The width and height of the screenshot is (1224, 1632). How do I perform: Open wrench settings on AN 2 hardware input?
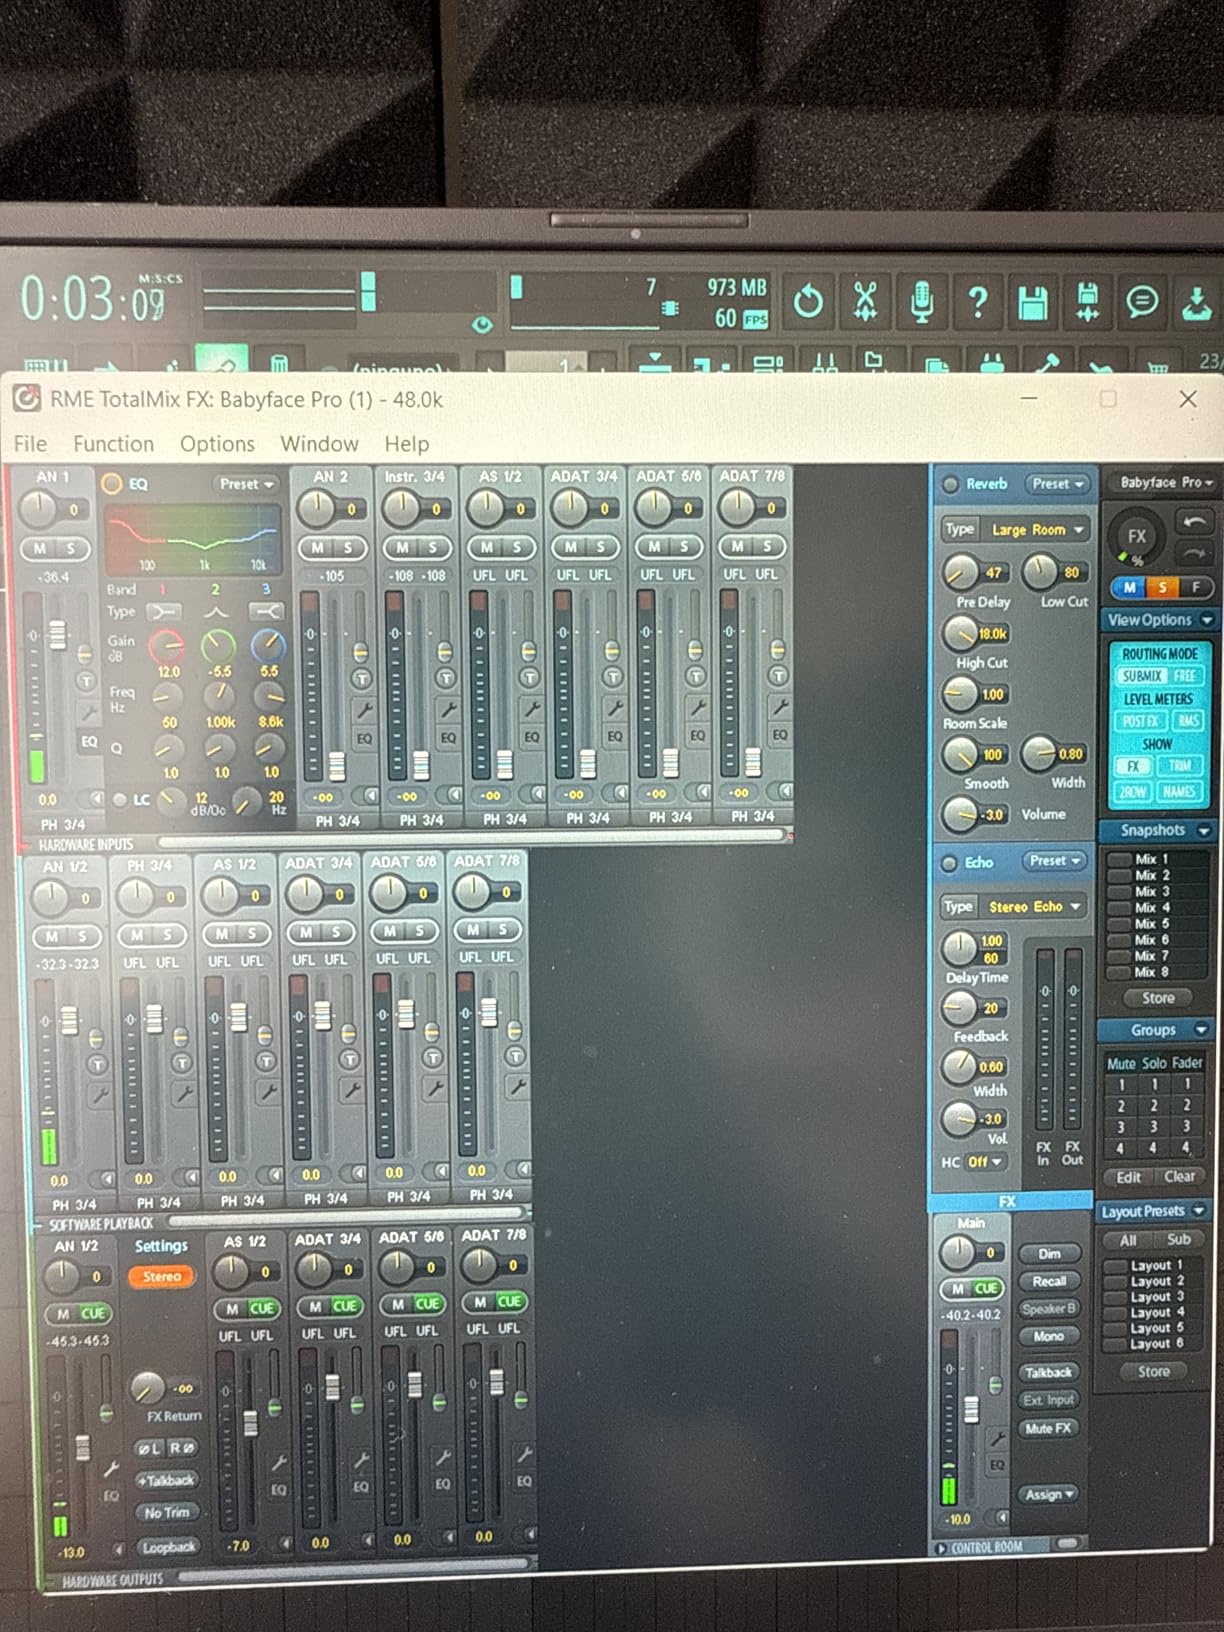(x=364, y=710)
